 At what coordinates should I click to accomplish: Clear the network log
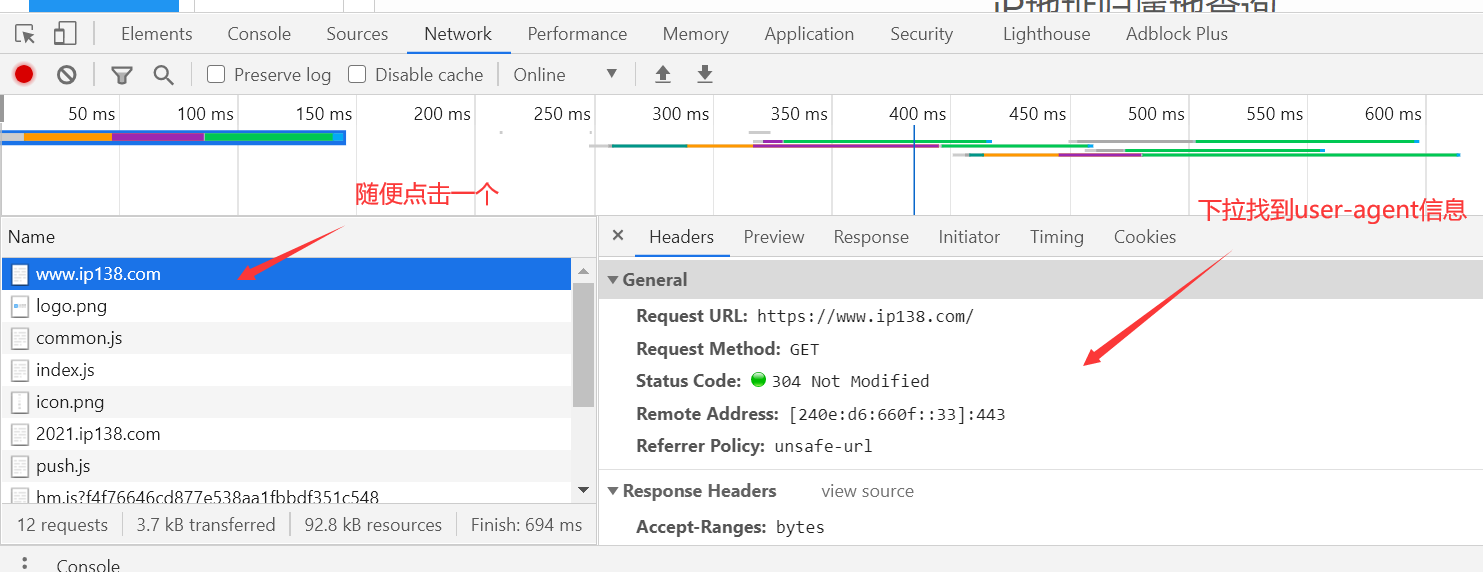[66, 74]
